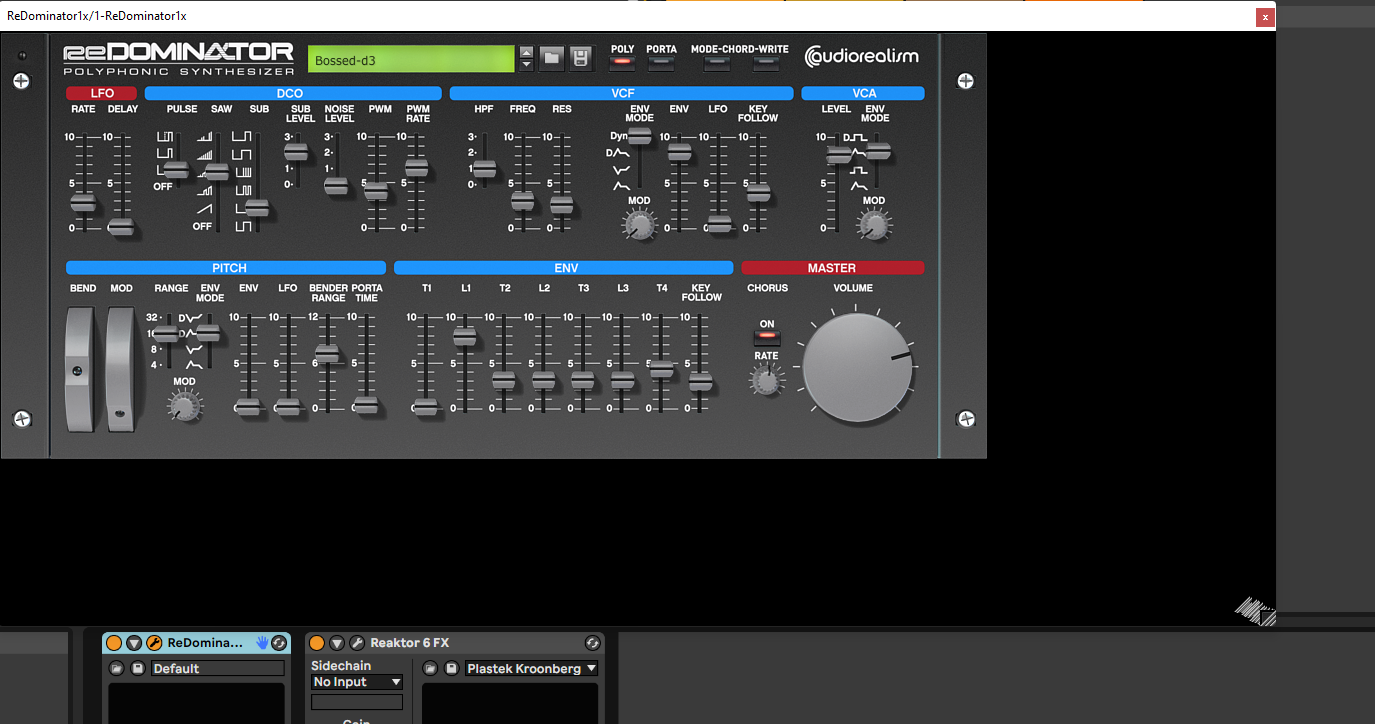This screenshot has height=724, width=1375.
Task: Click the Bossed-d3 preset name display
Action: point(412,59)
